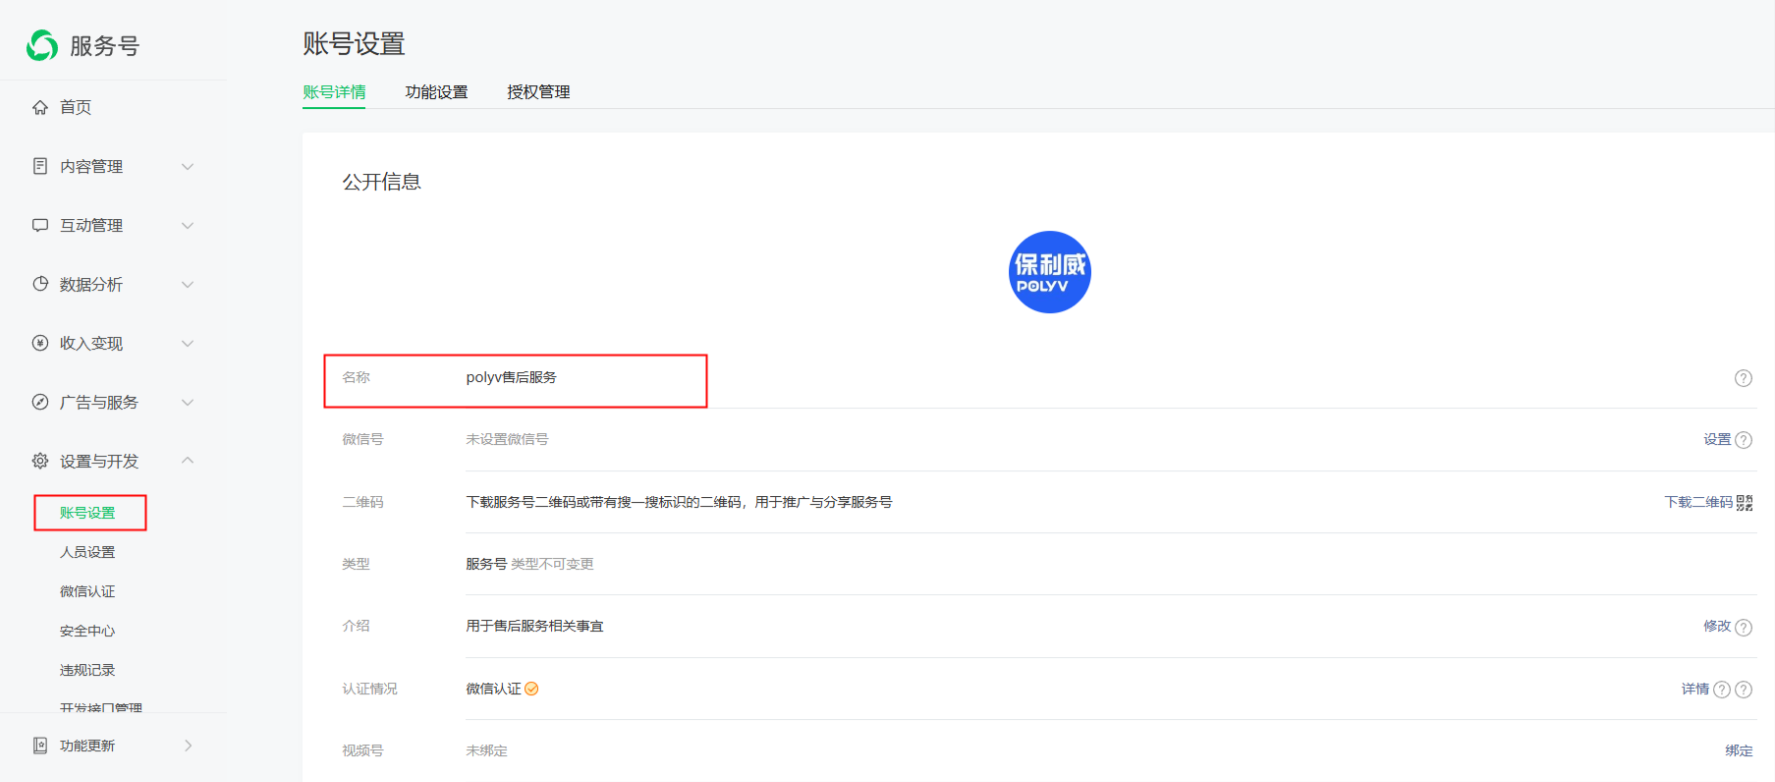
Task: Click the 未绑定 status in the 视频号 row
Action: click(x=487, y=751)
